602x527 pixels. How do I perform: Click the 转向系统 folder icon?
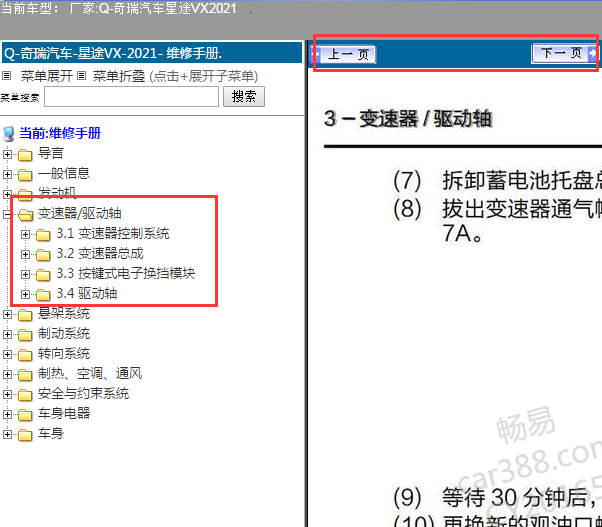click(25, 355)
